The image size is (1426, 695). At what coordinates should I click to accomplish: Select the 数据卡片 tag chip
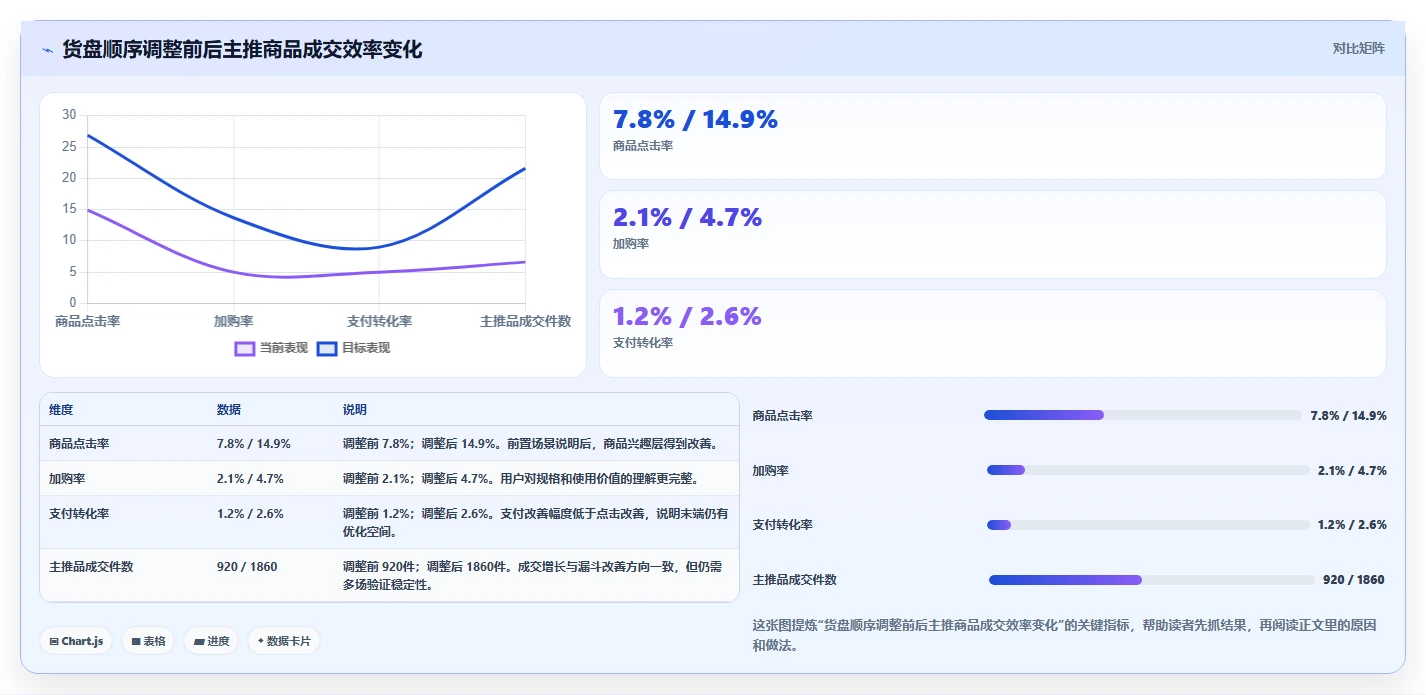[x=284, y=641]
